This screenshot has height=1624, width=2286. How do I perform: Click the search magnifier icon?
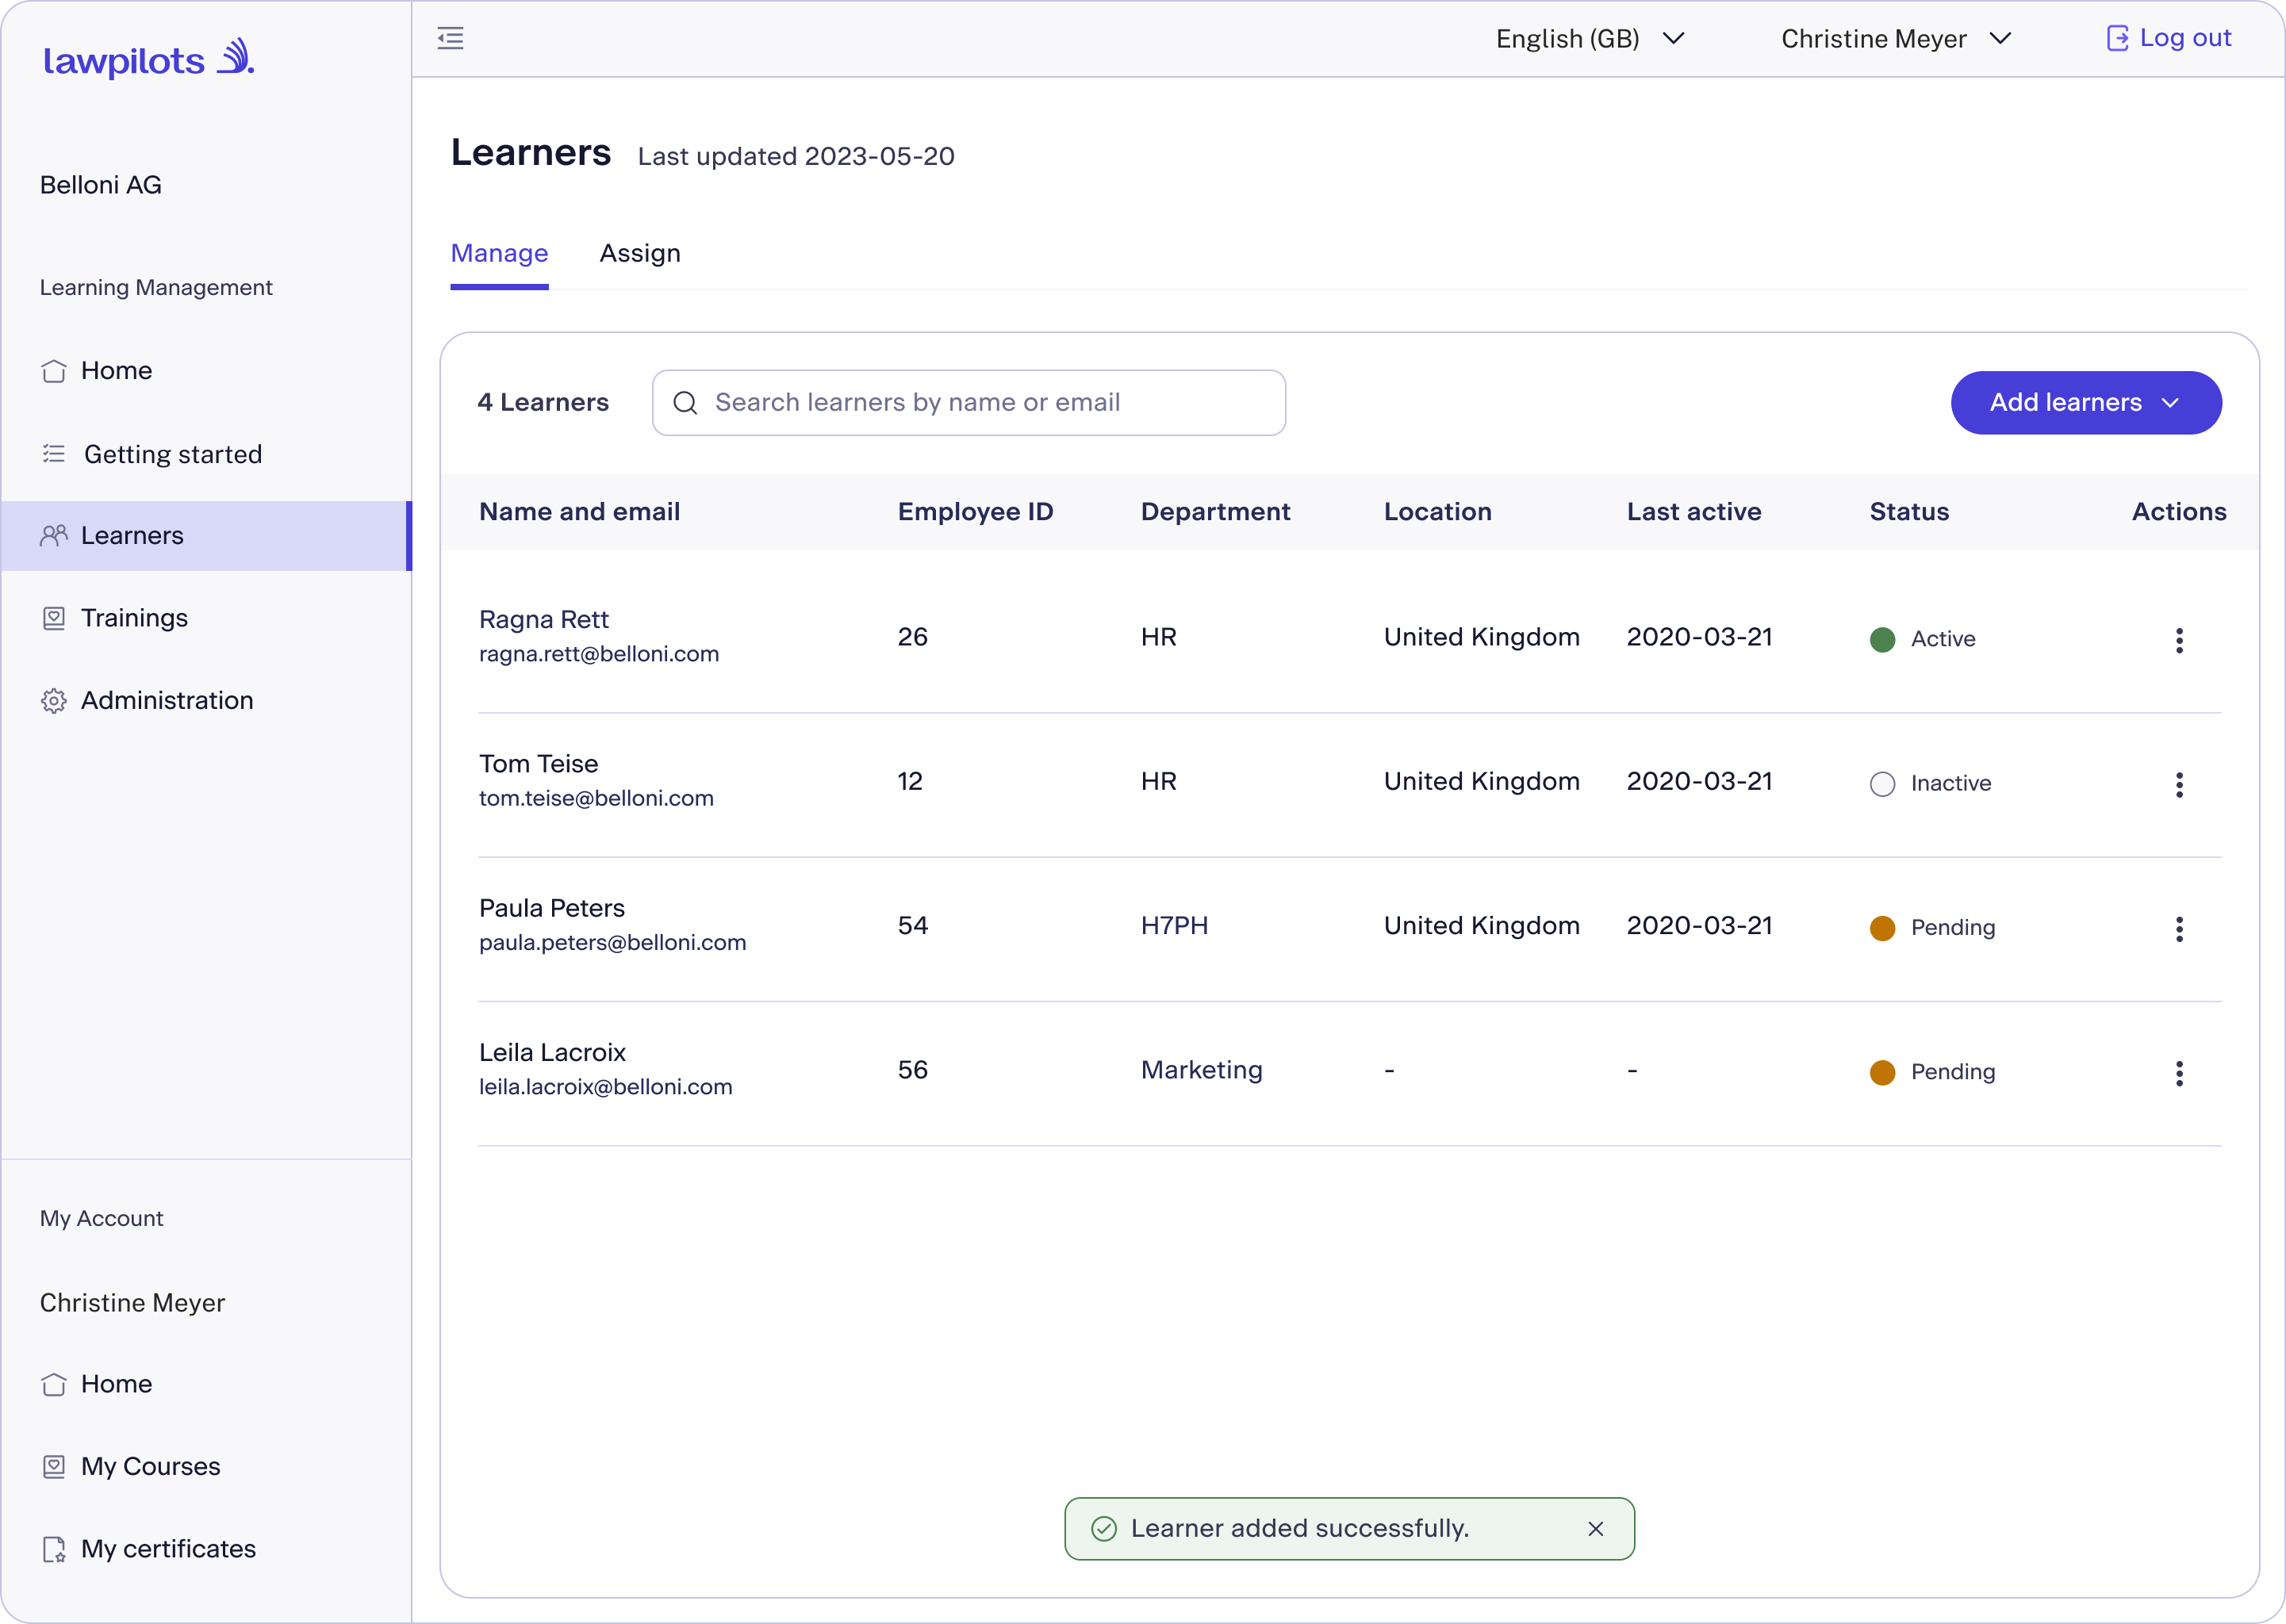pyautogui.click(x=685, y=403)
